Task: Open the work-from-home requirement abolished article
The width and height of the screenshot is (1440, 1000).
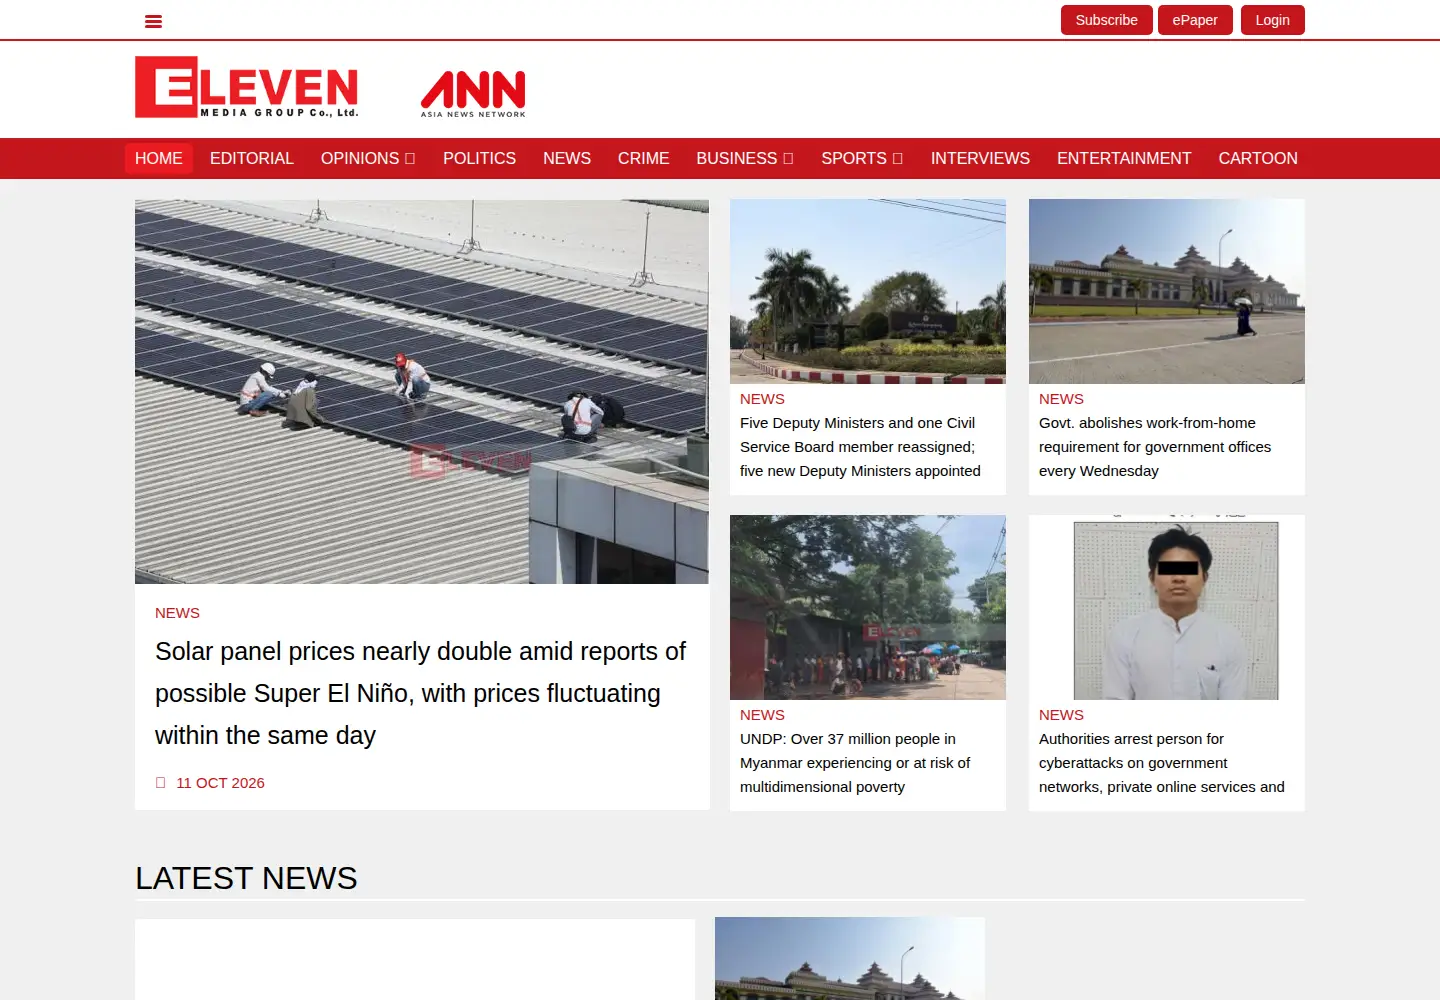Action: [1155, 447]
